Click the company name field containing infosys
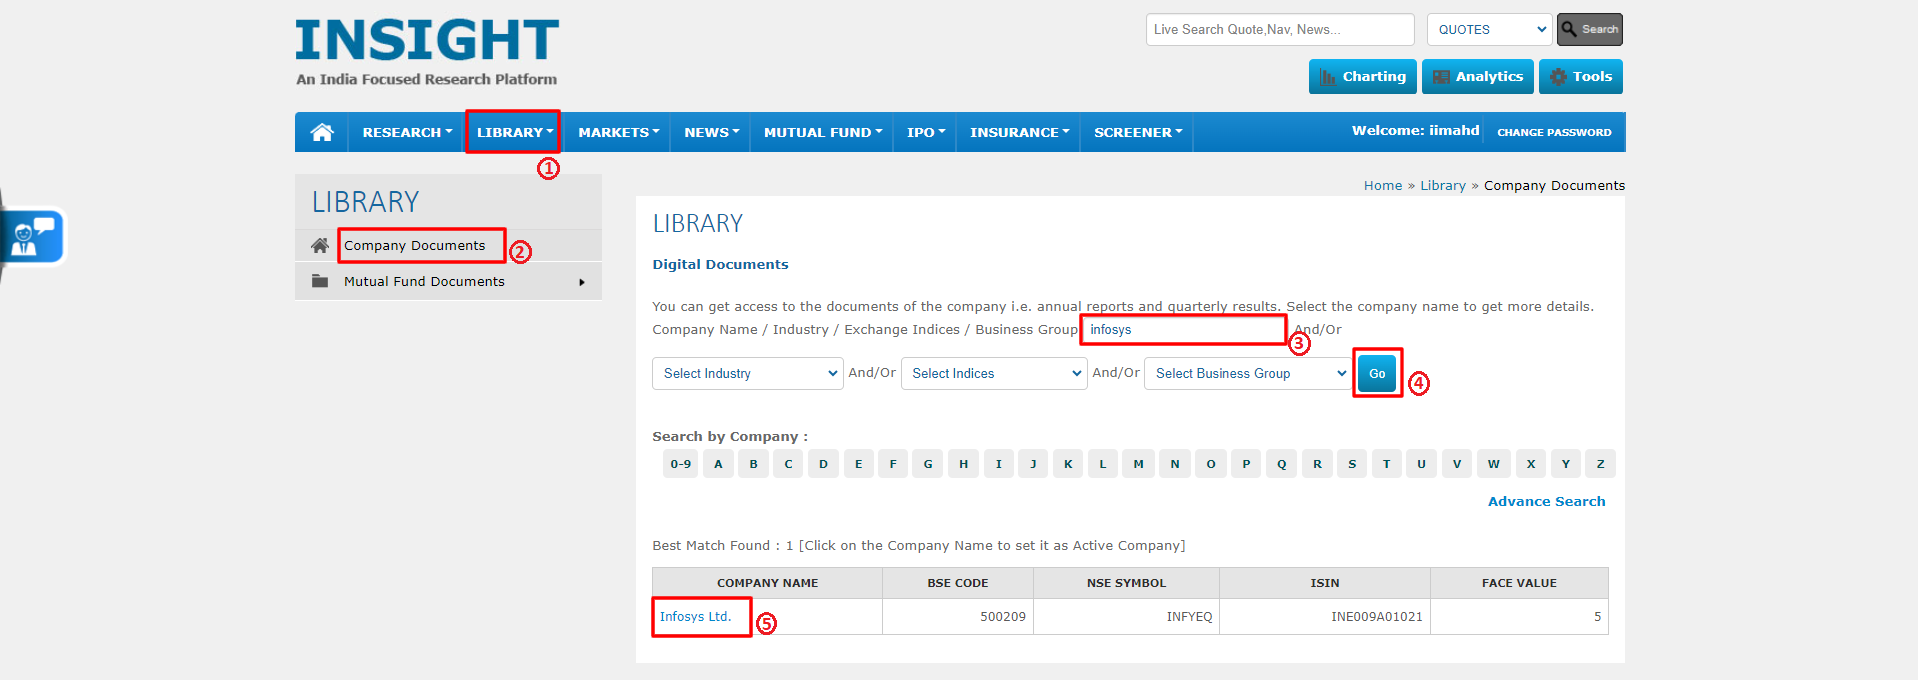Screen dimensions: 1918x680 point(1185,329)
